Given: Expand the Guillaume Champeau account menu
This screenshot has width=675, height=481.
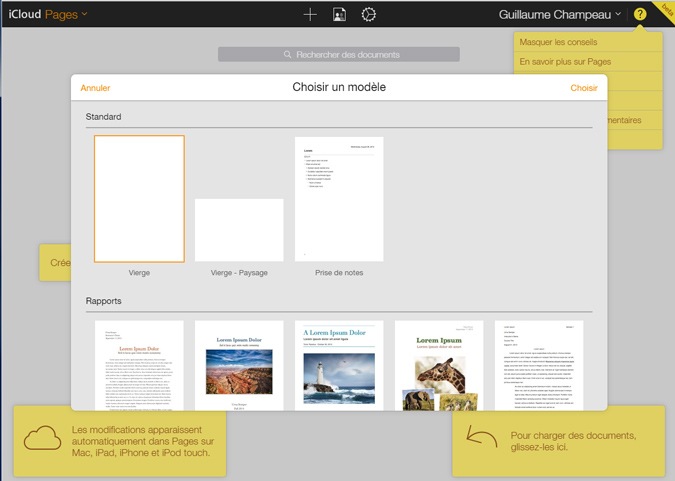Looking at the screenshot, I should 560,15.
